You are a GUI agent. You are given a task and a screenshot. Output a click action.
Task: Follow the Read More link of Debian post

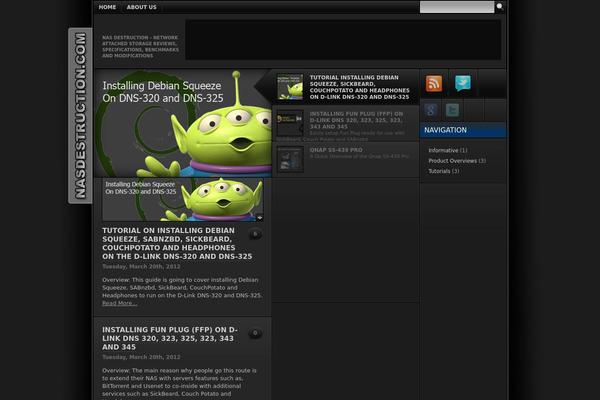click(119, 303)
